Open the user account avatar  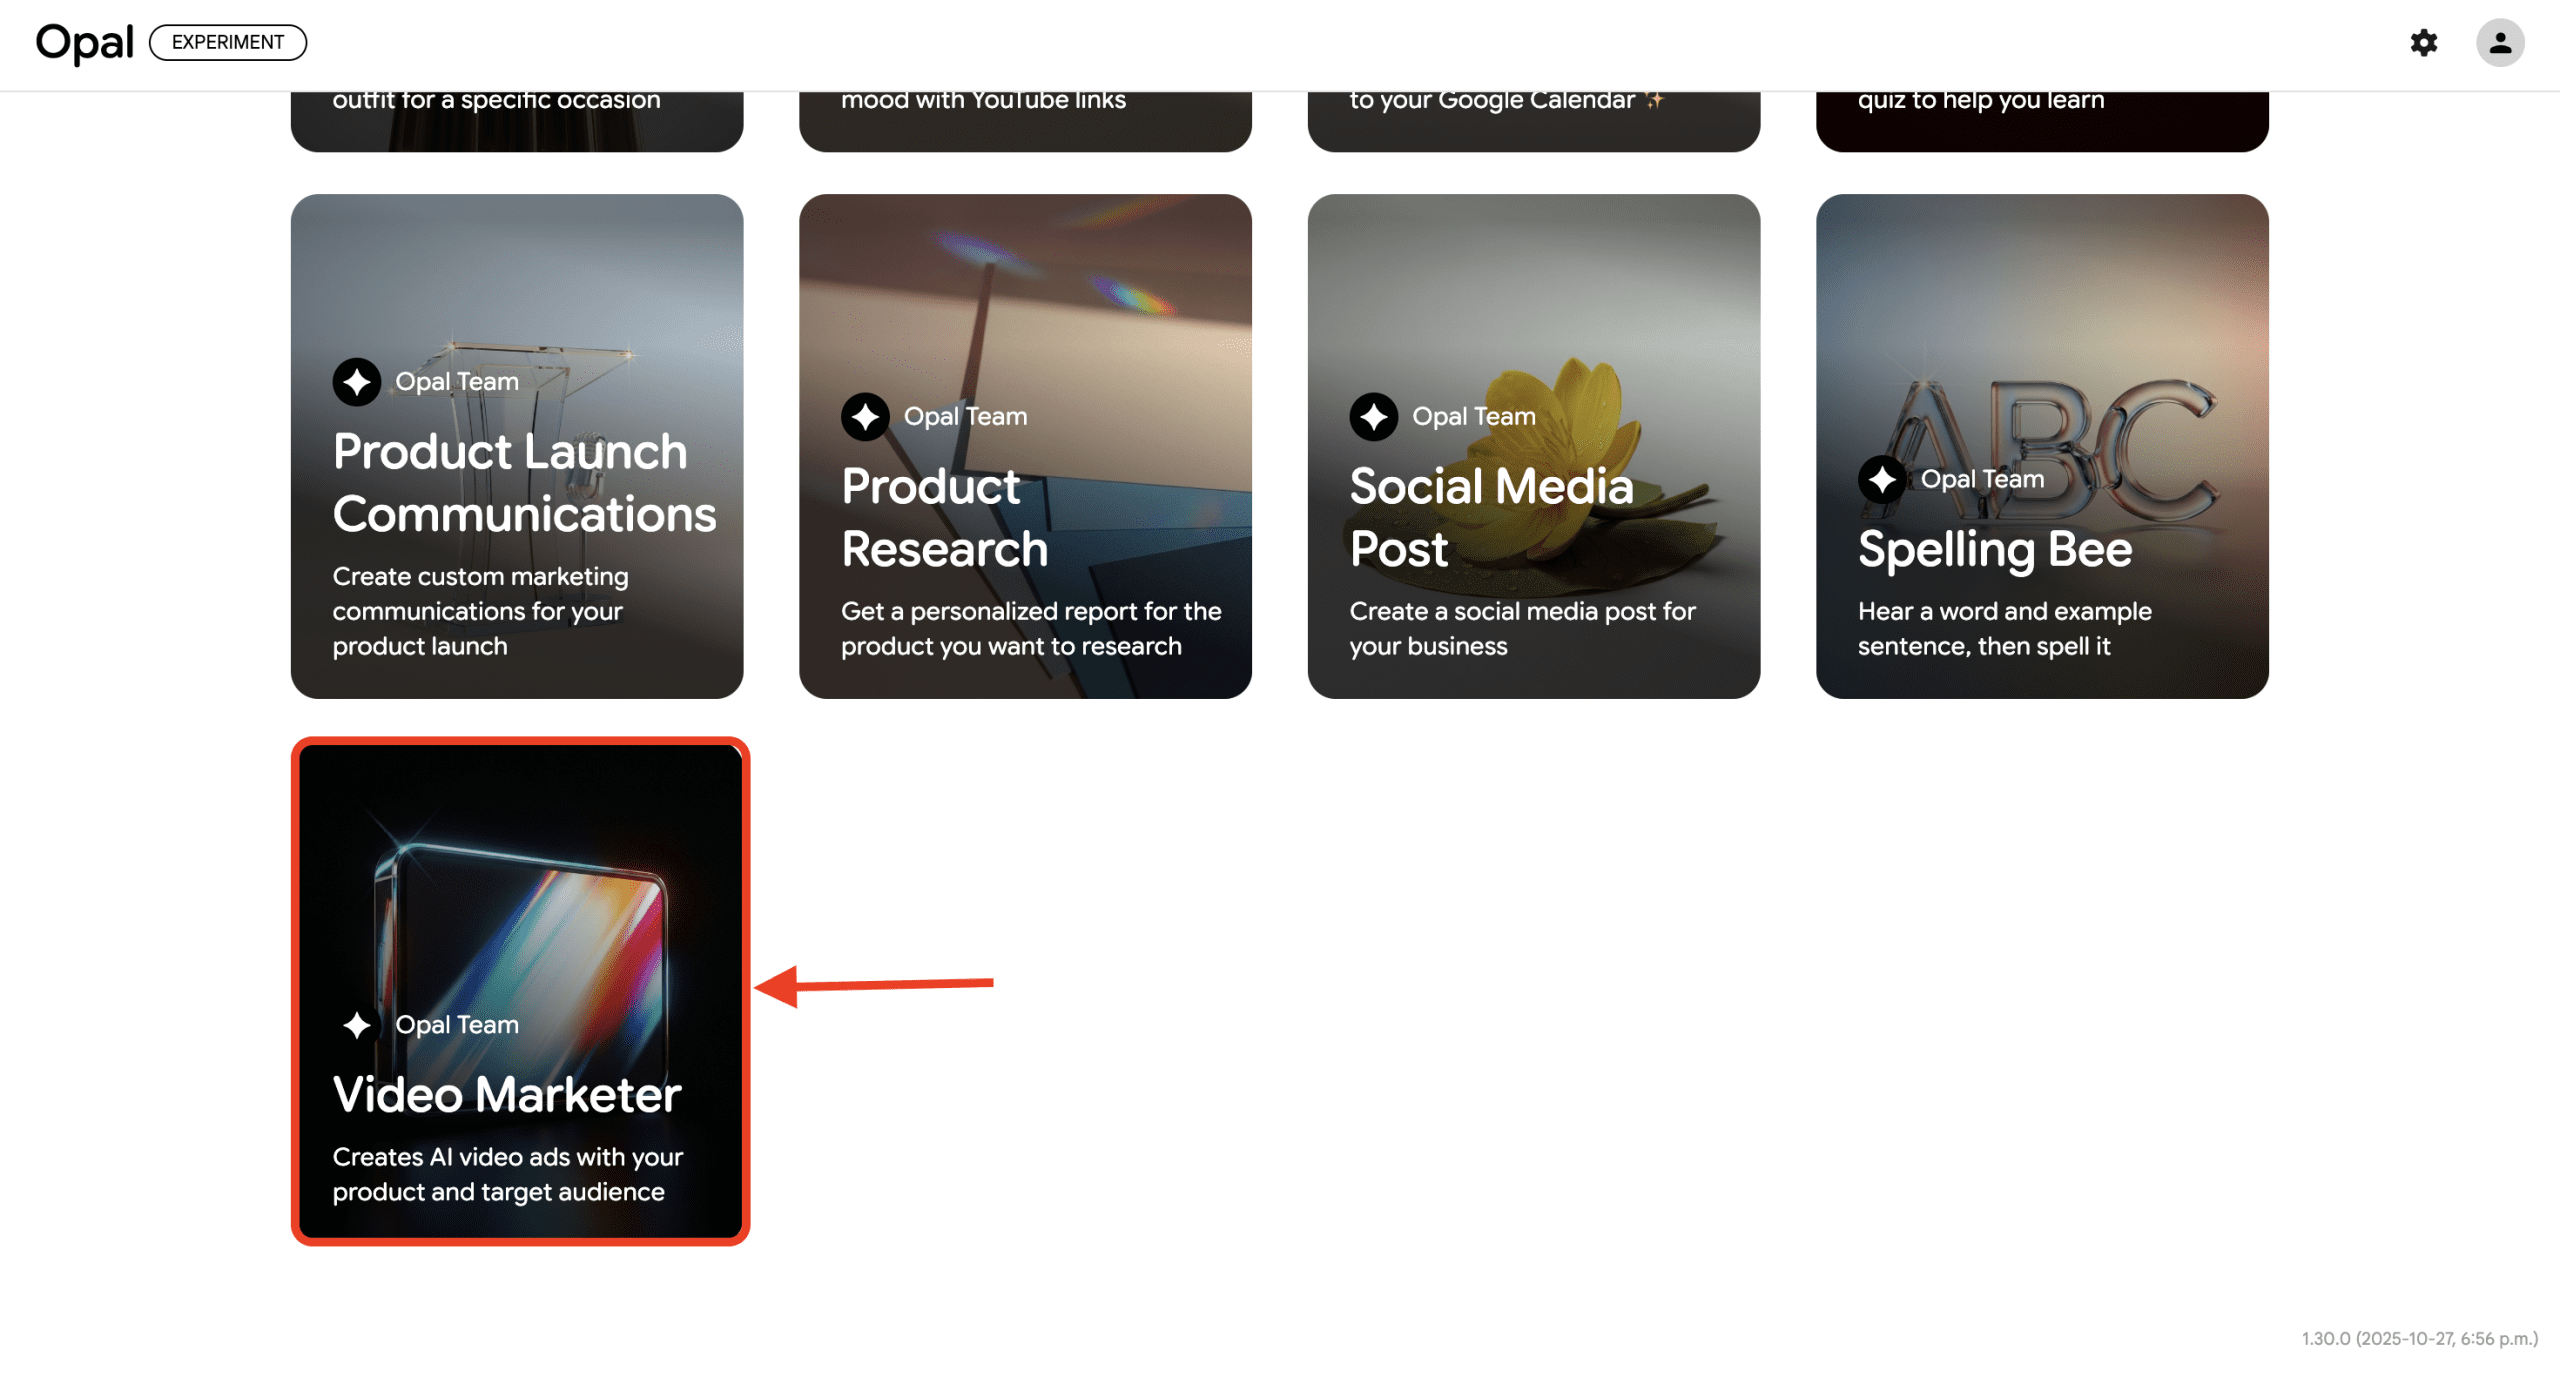[2500, 42]
